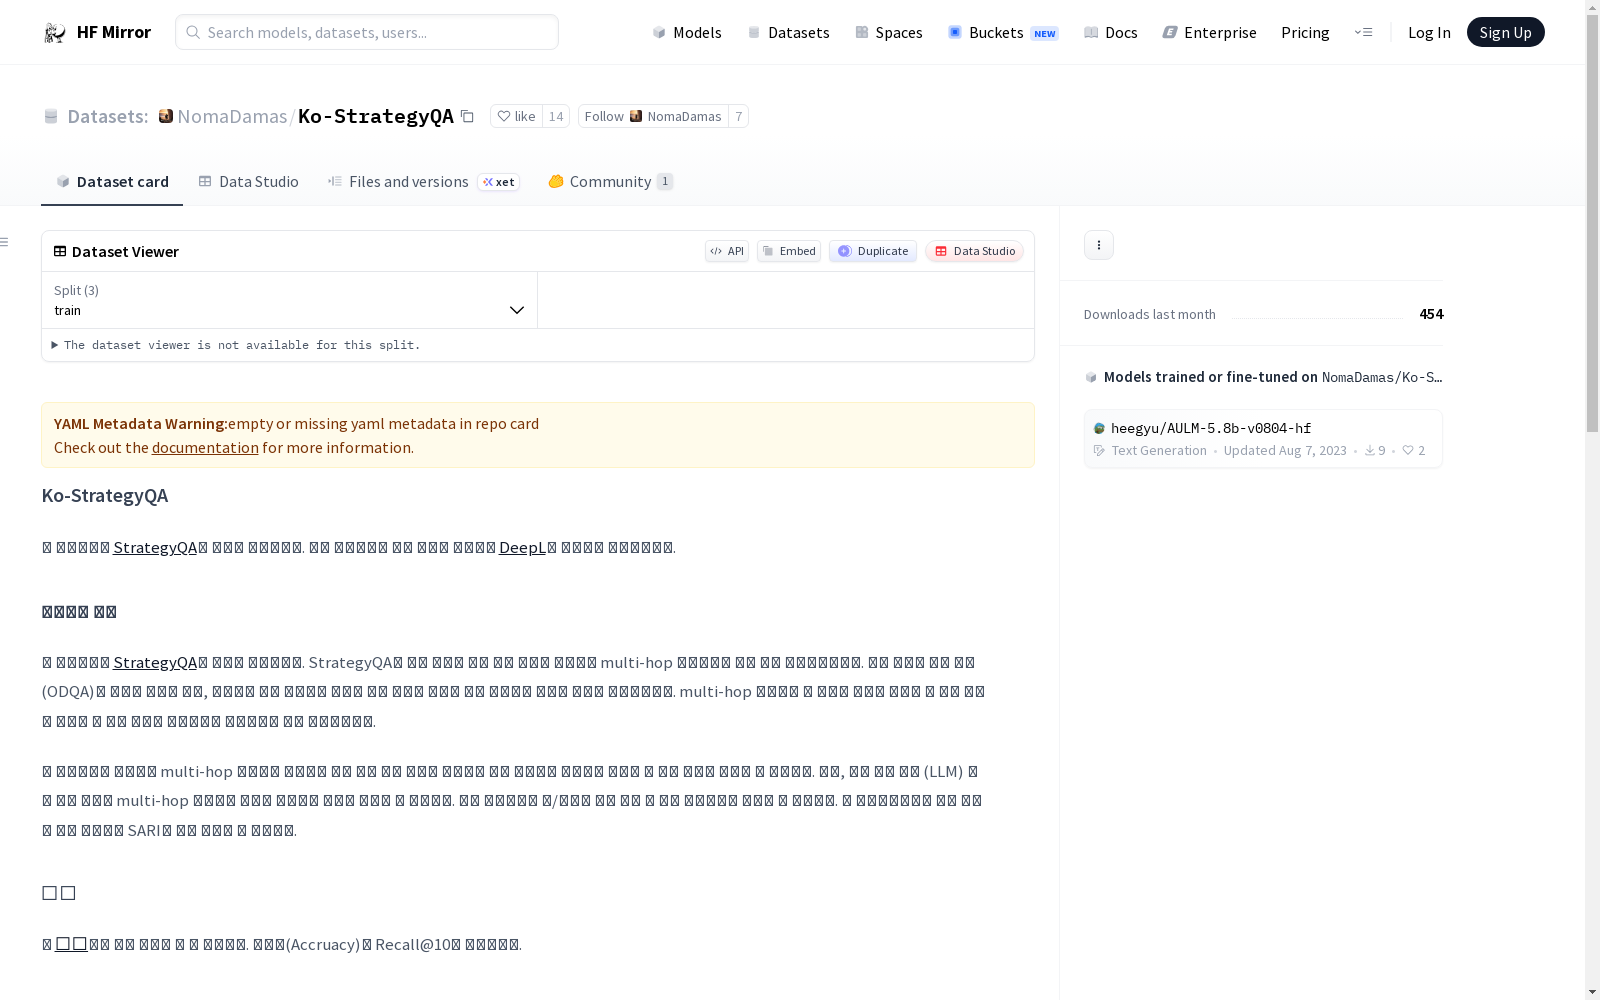Open Buckets in top navigation
The image size is (1600, 1000).
1003,32
